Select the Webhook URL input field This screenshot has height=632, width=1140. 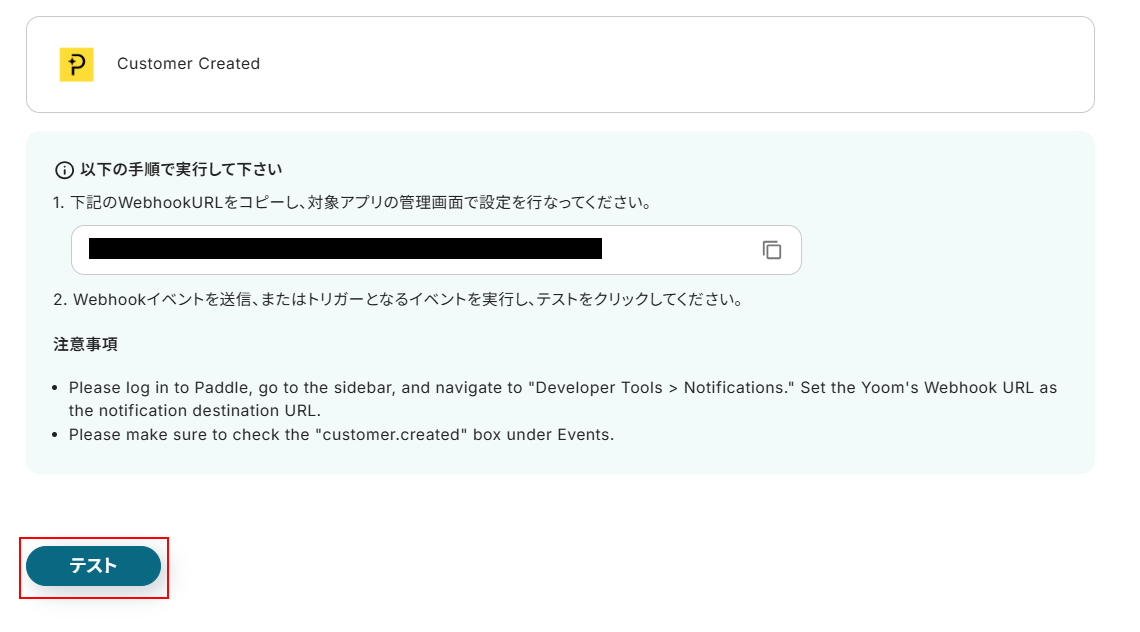coord(436,250)
